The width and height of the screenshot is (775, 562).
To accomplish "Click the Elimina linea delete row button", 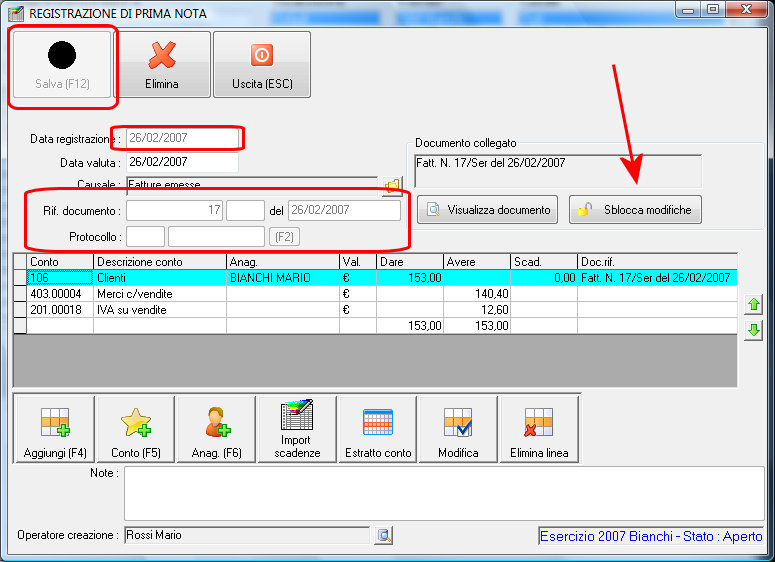I will coord(539,430).
